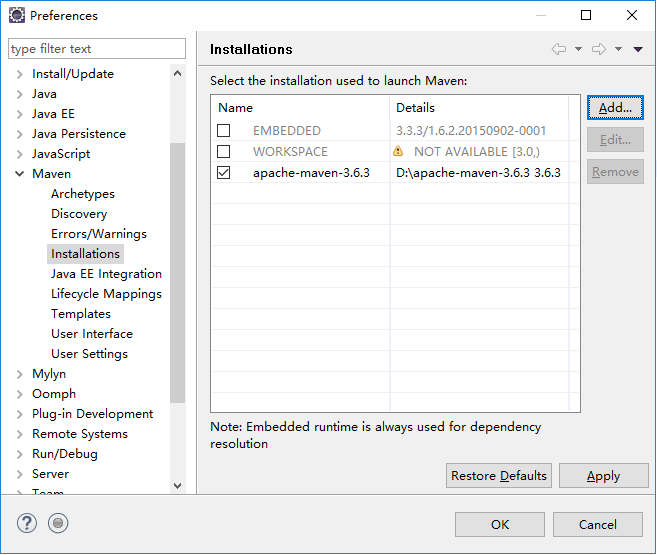The width and height of the screenshot is (657, 555).
Task: Click the Details column header
Action: (479, 108)
